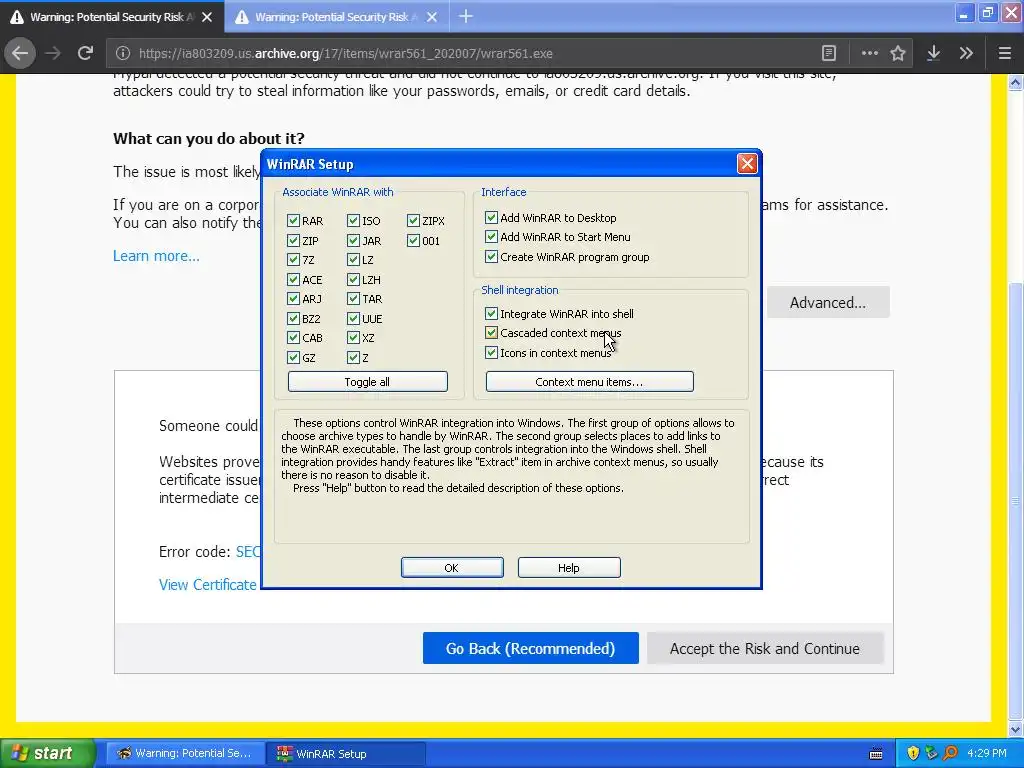Bookmark this page with the star icon
The height and width of the screenshot is (768, 1024).
pos(898,54)
